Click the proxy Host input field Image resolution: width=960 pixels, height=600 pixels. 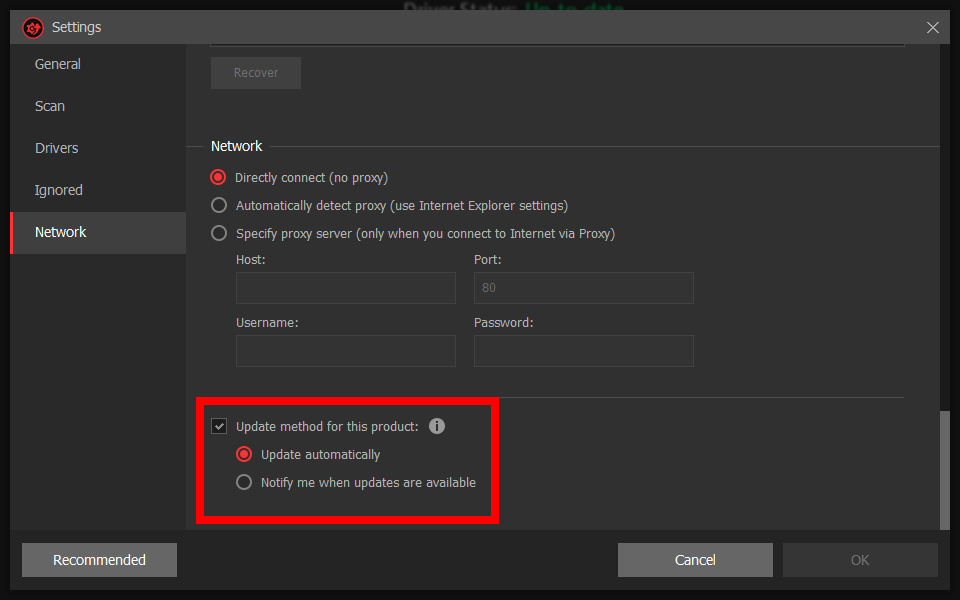pos(346,288)
